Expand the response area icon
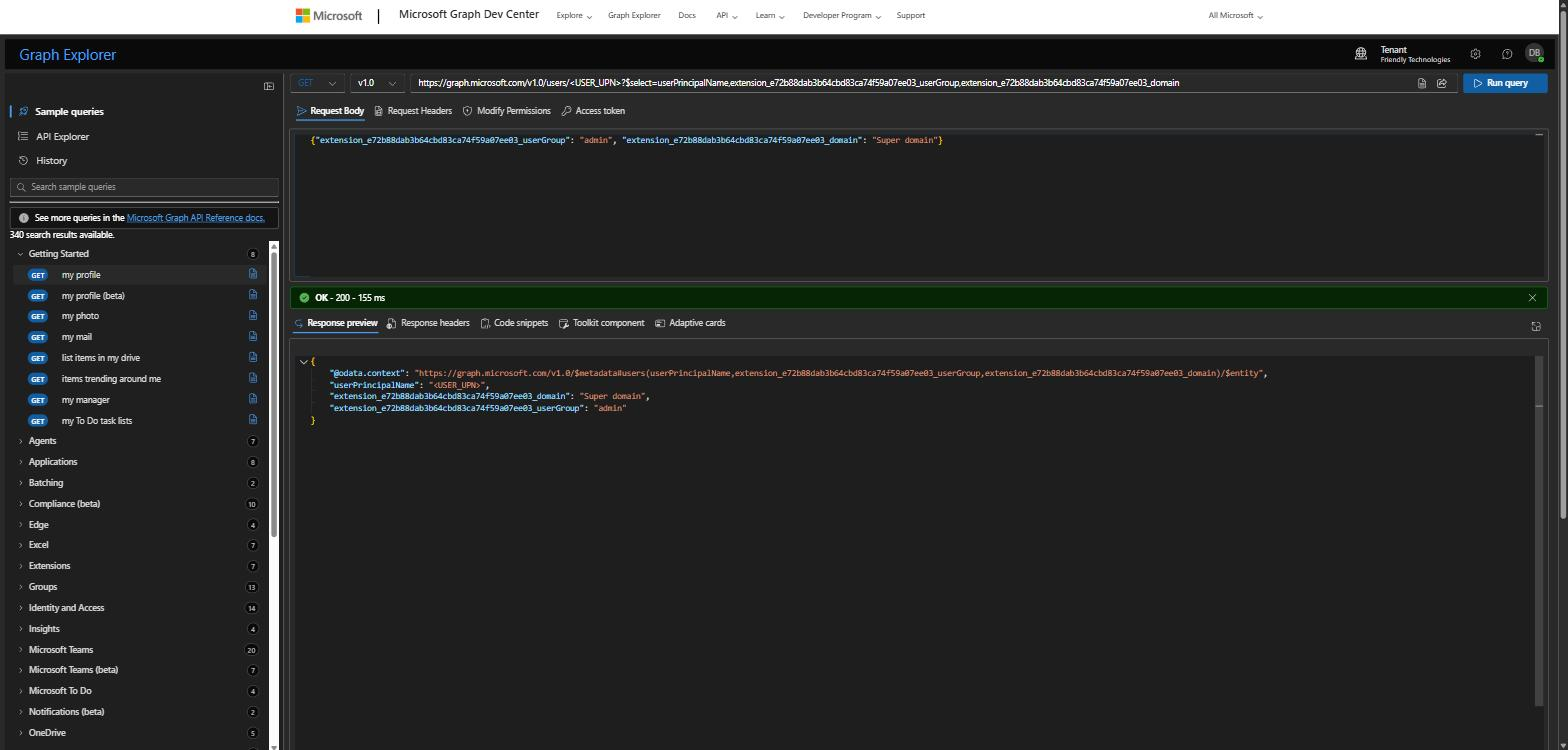Image resolution: width=1568 pixels, height=750 pixels. (x=1536, y=326)
